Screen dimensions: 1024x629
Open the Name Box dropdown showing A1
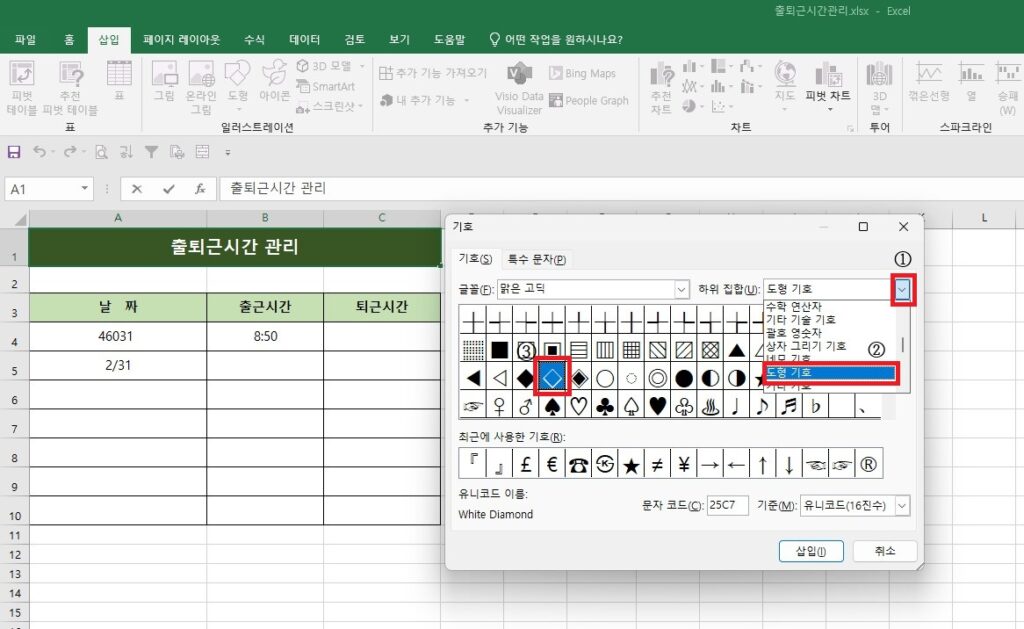click(84, 189)
